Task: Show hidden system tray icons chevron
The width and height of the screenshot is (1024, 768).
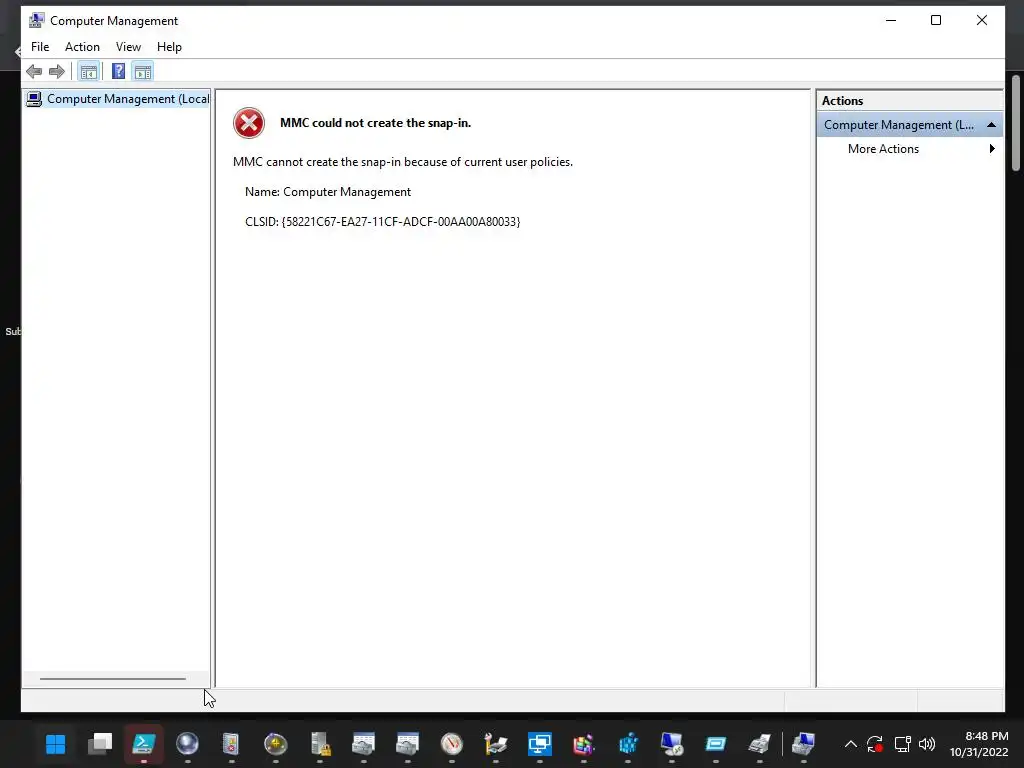Action: tap(850, 744)
